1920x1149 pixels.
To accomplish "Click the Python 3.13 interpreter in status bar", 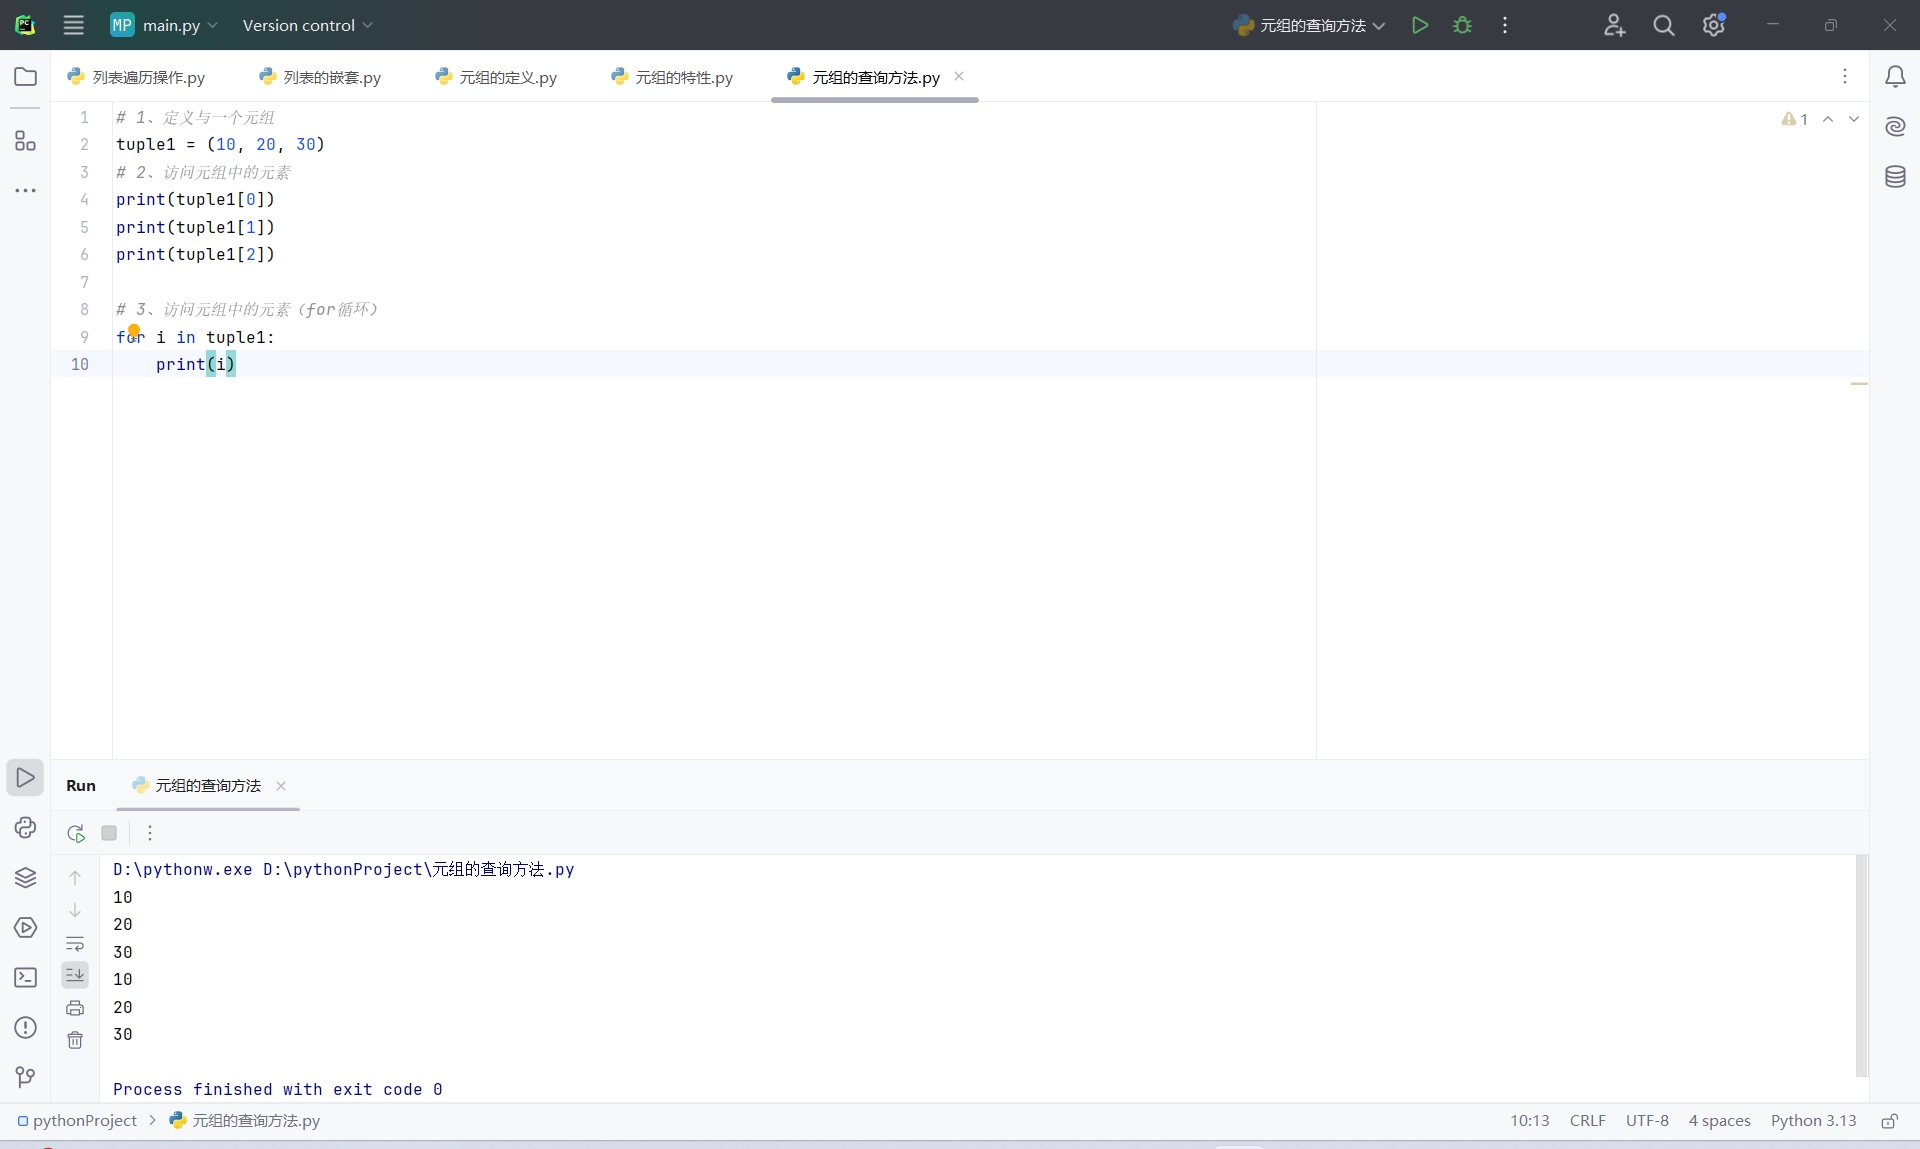I will [1813, 1121].
